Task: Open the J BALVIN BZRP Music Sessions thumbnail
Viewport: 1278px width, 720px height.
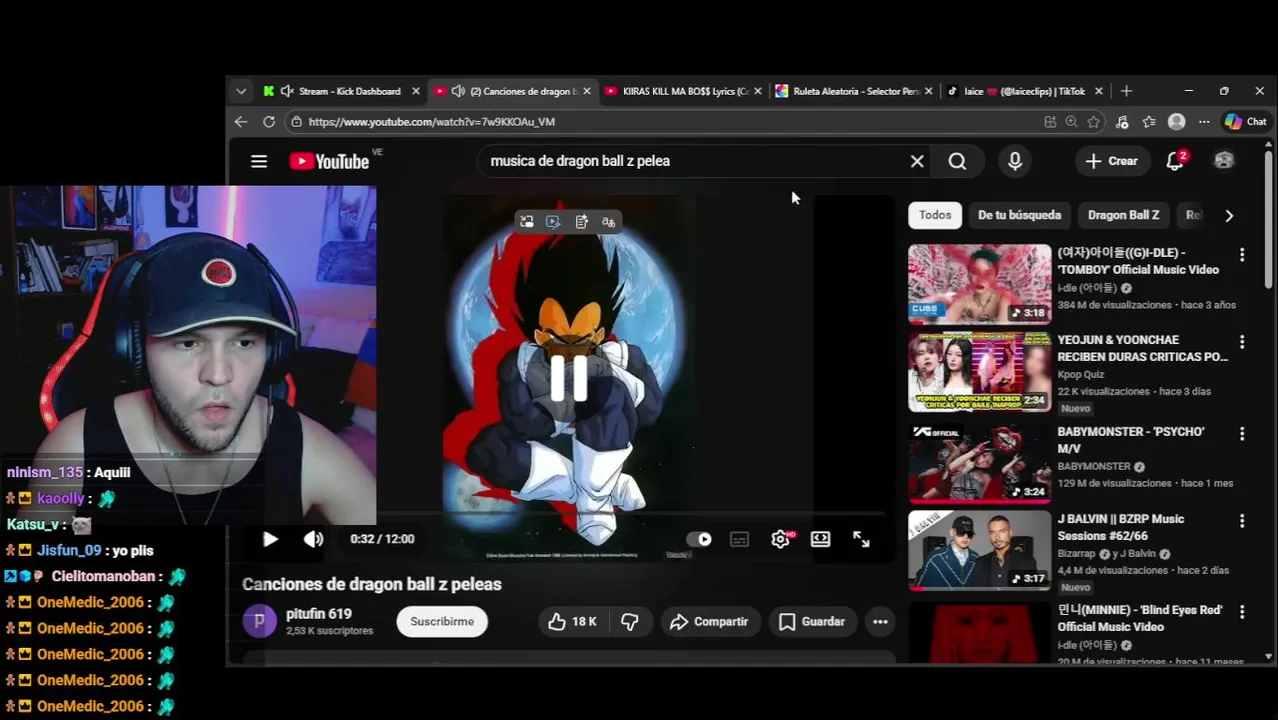Action: point(980,550)
